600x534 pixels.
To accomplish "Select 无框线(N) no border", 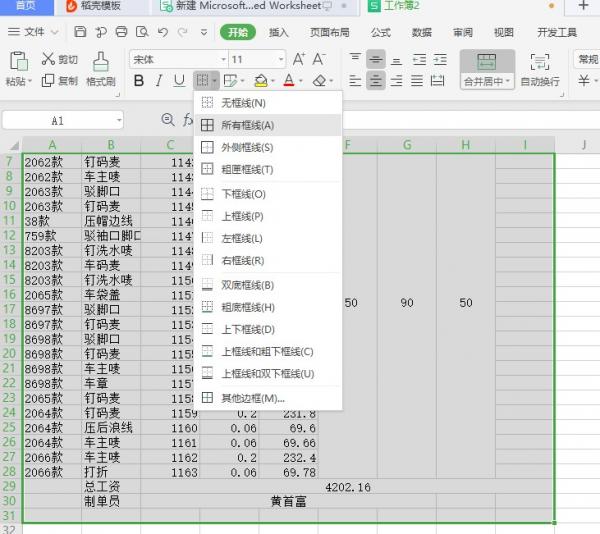I will (x=267, y=103).
